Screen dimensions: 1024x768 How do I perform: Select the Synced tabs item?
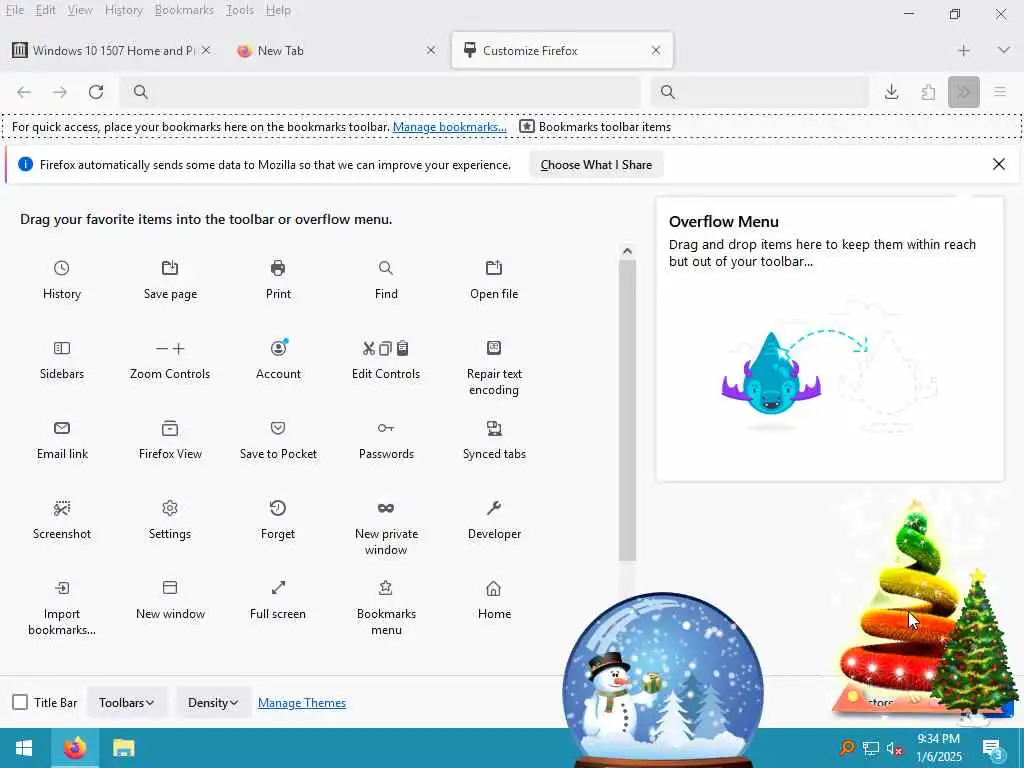tap(494, 440)
